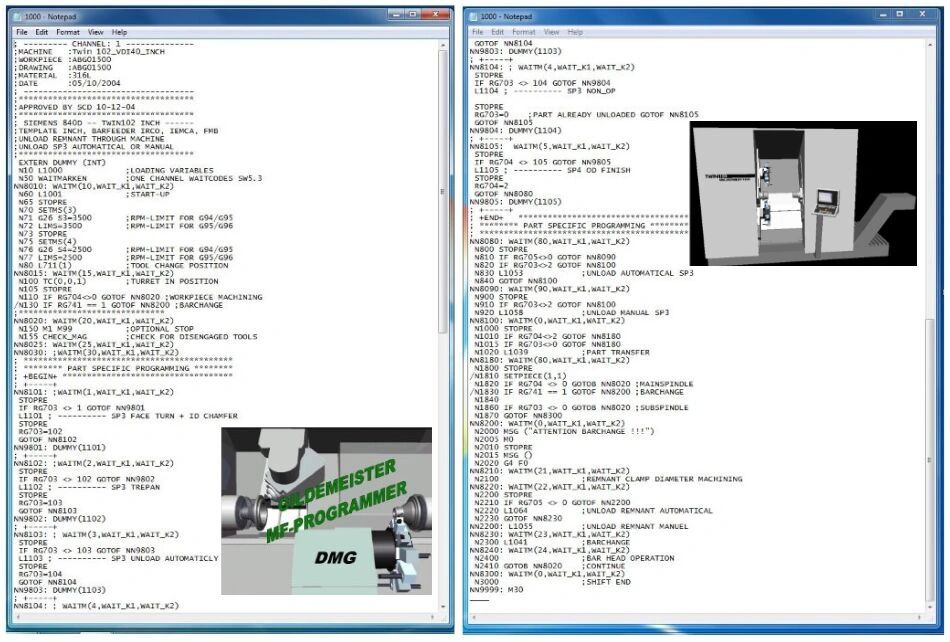Click the Gildemeister MF-Programmer lathe image

coord(327,511)
